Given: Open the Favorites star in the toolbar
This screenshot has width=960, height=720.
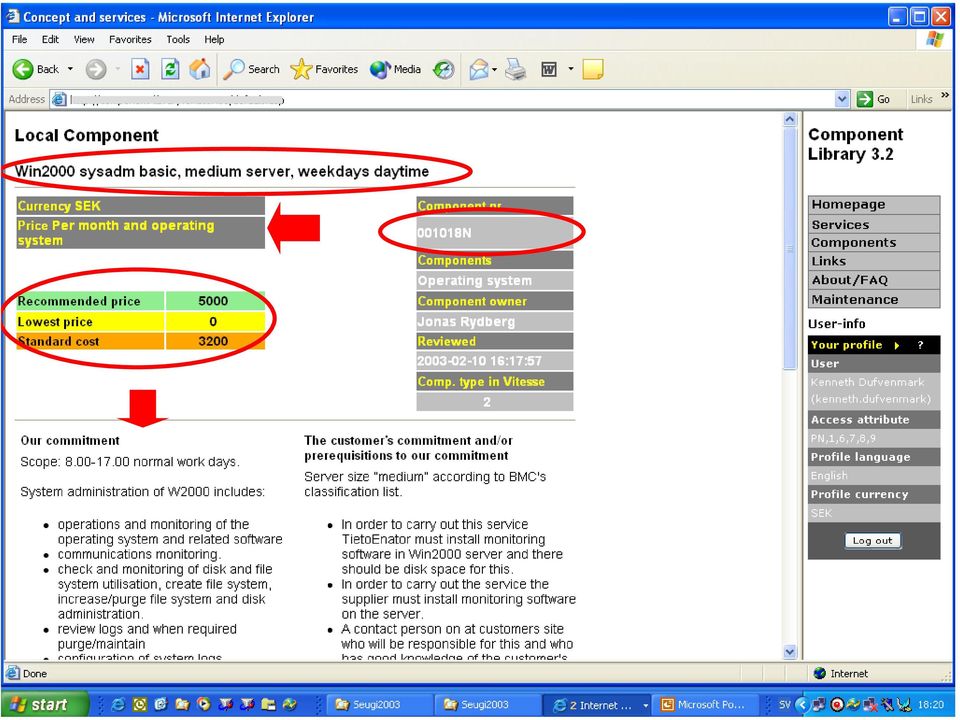Looking at the screenshot, I should click(324, 69).
